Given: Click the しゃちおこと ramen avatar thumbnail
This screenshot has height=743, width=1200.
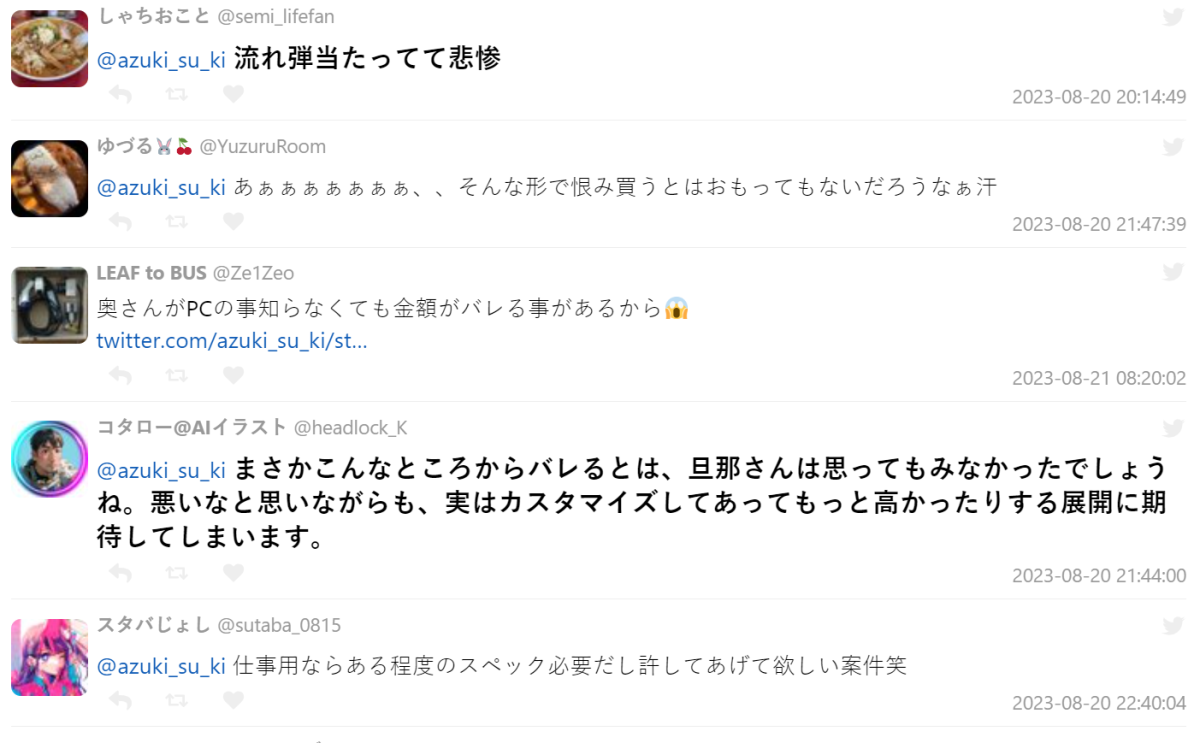Looking at the screenshot, I should click(x=49, y=49).
